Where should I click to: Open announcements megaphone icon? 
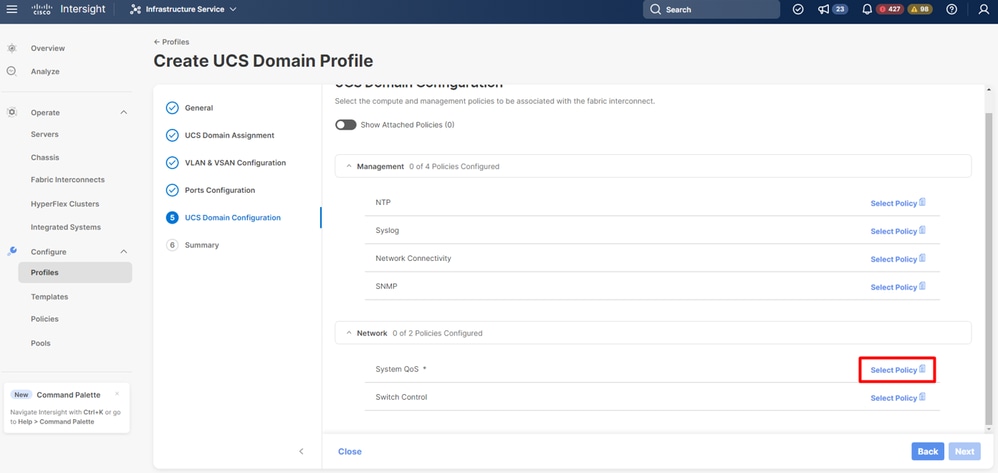824,10
